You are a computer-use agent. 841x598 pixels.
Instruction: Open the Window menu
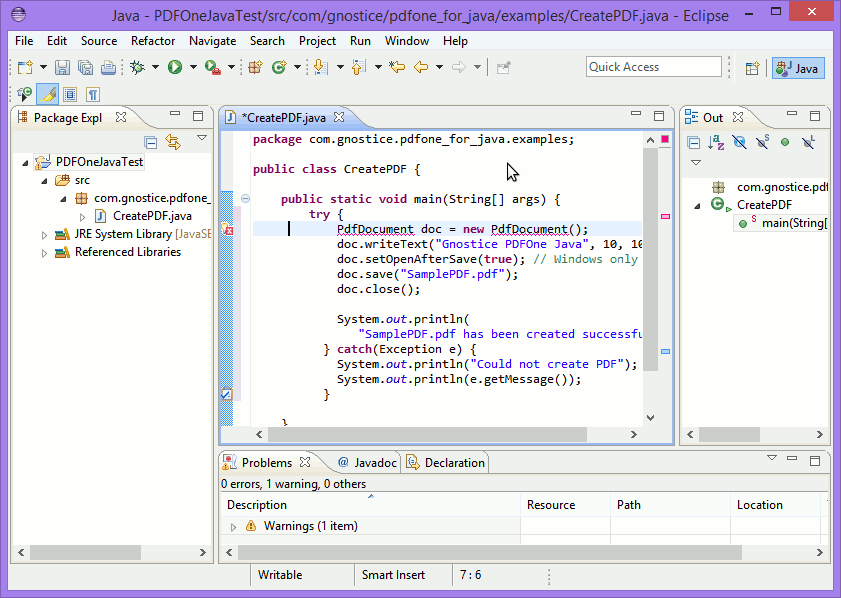point(407,41)
